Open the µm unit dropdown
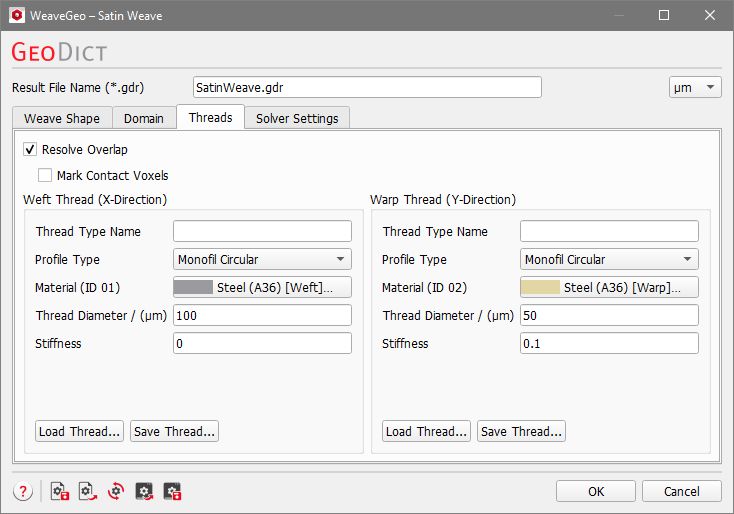This screenshot has height=514, width=734. point(695,88)
